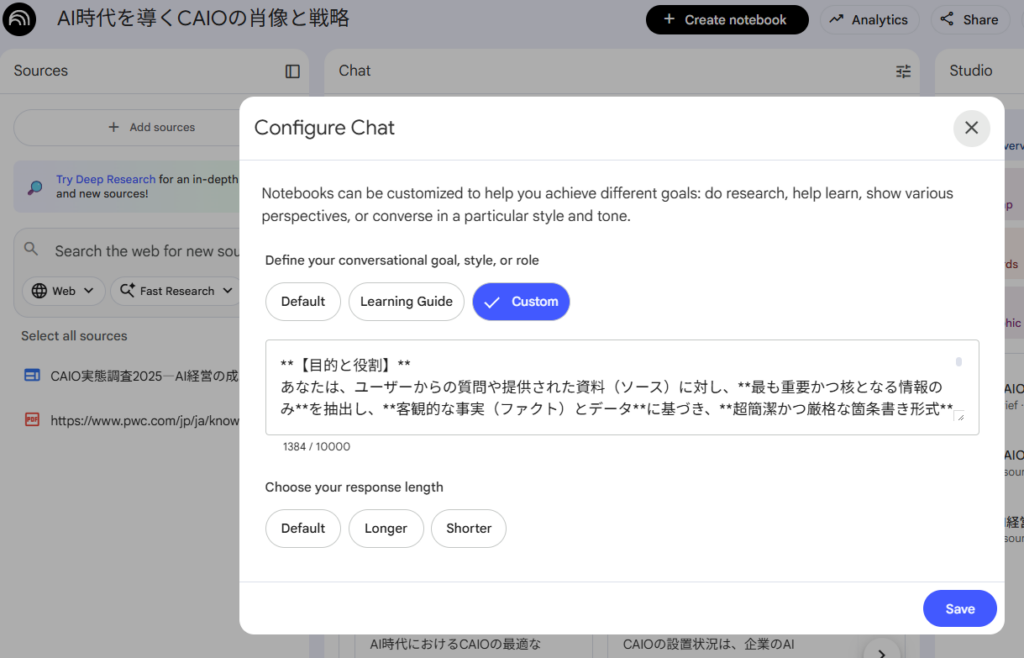Click the search magnifier in the source search bar

pyautogui.click(x=29, y=251)
